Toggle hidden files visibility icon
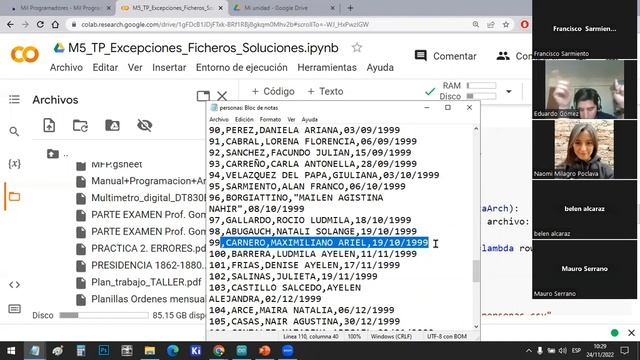640x360 pixels. (144, 125)
